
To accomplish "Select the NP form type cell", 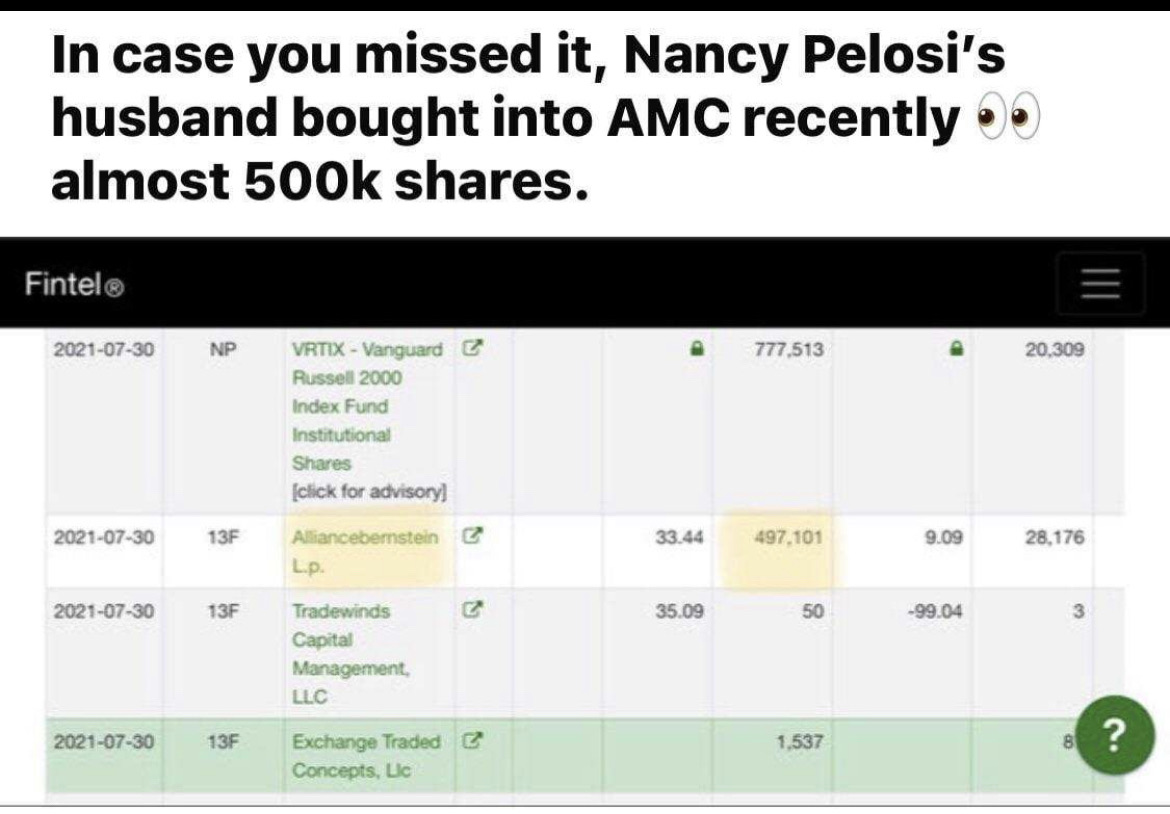I will point(221,350).
